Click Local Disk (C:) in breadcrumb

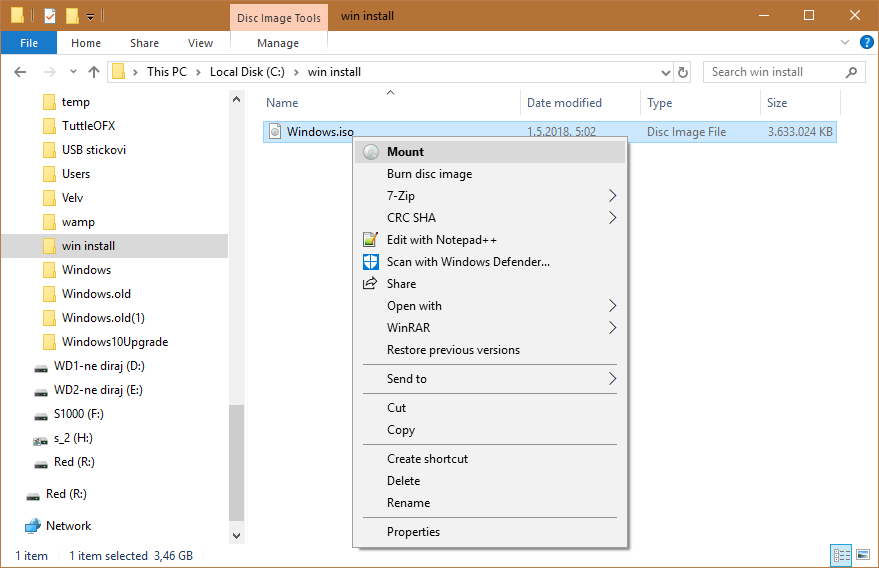pyautogui.click(x=247, y=72)
